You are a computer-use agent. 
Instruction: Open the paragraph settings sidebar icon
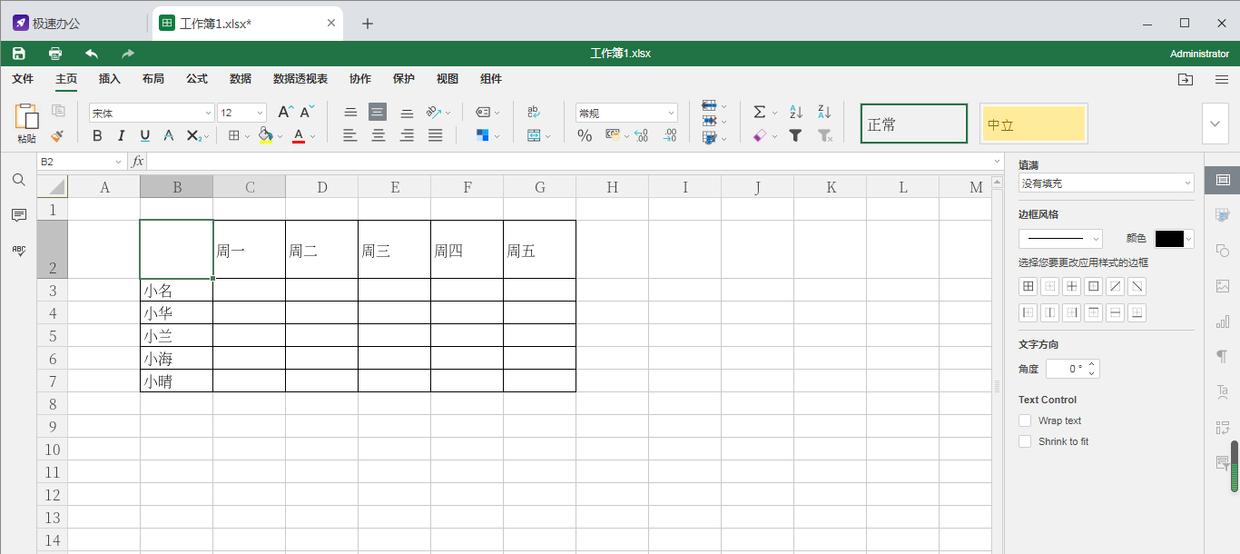click(x=1222, y=356)
